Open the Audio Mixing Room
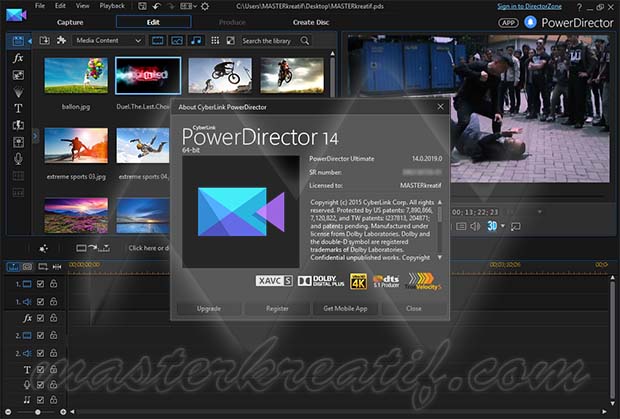The image size is (620, 419). pos(18,142)
